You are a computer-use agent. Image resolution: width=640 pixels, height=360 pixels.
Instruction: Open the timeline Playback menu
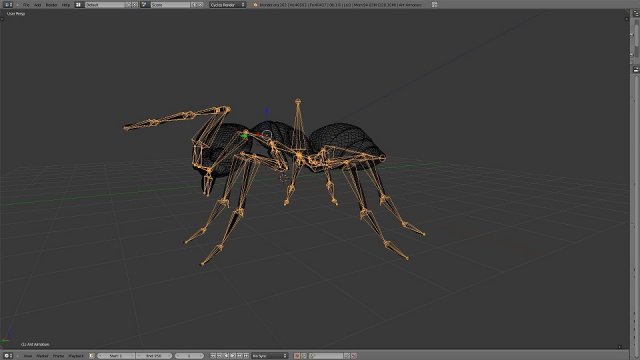coord(76,356)
